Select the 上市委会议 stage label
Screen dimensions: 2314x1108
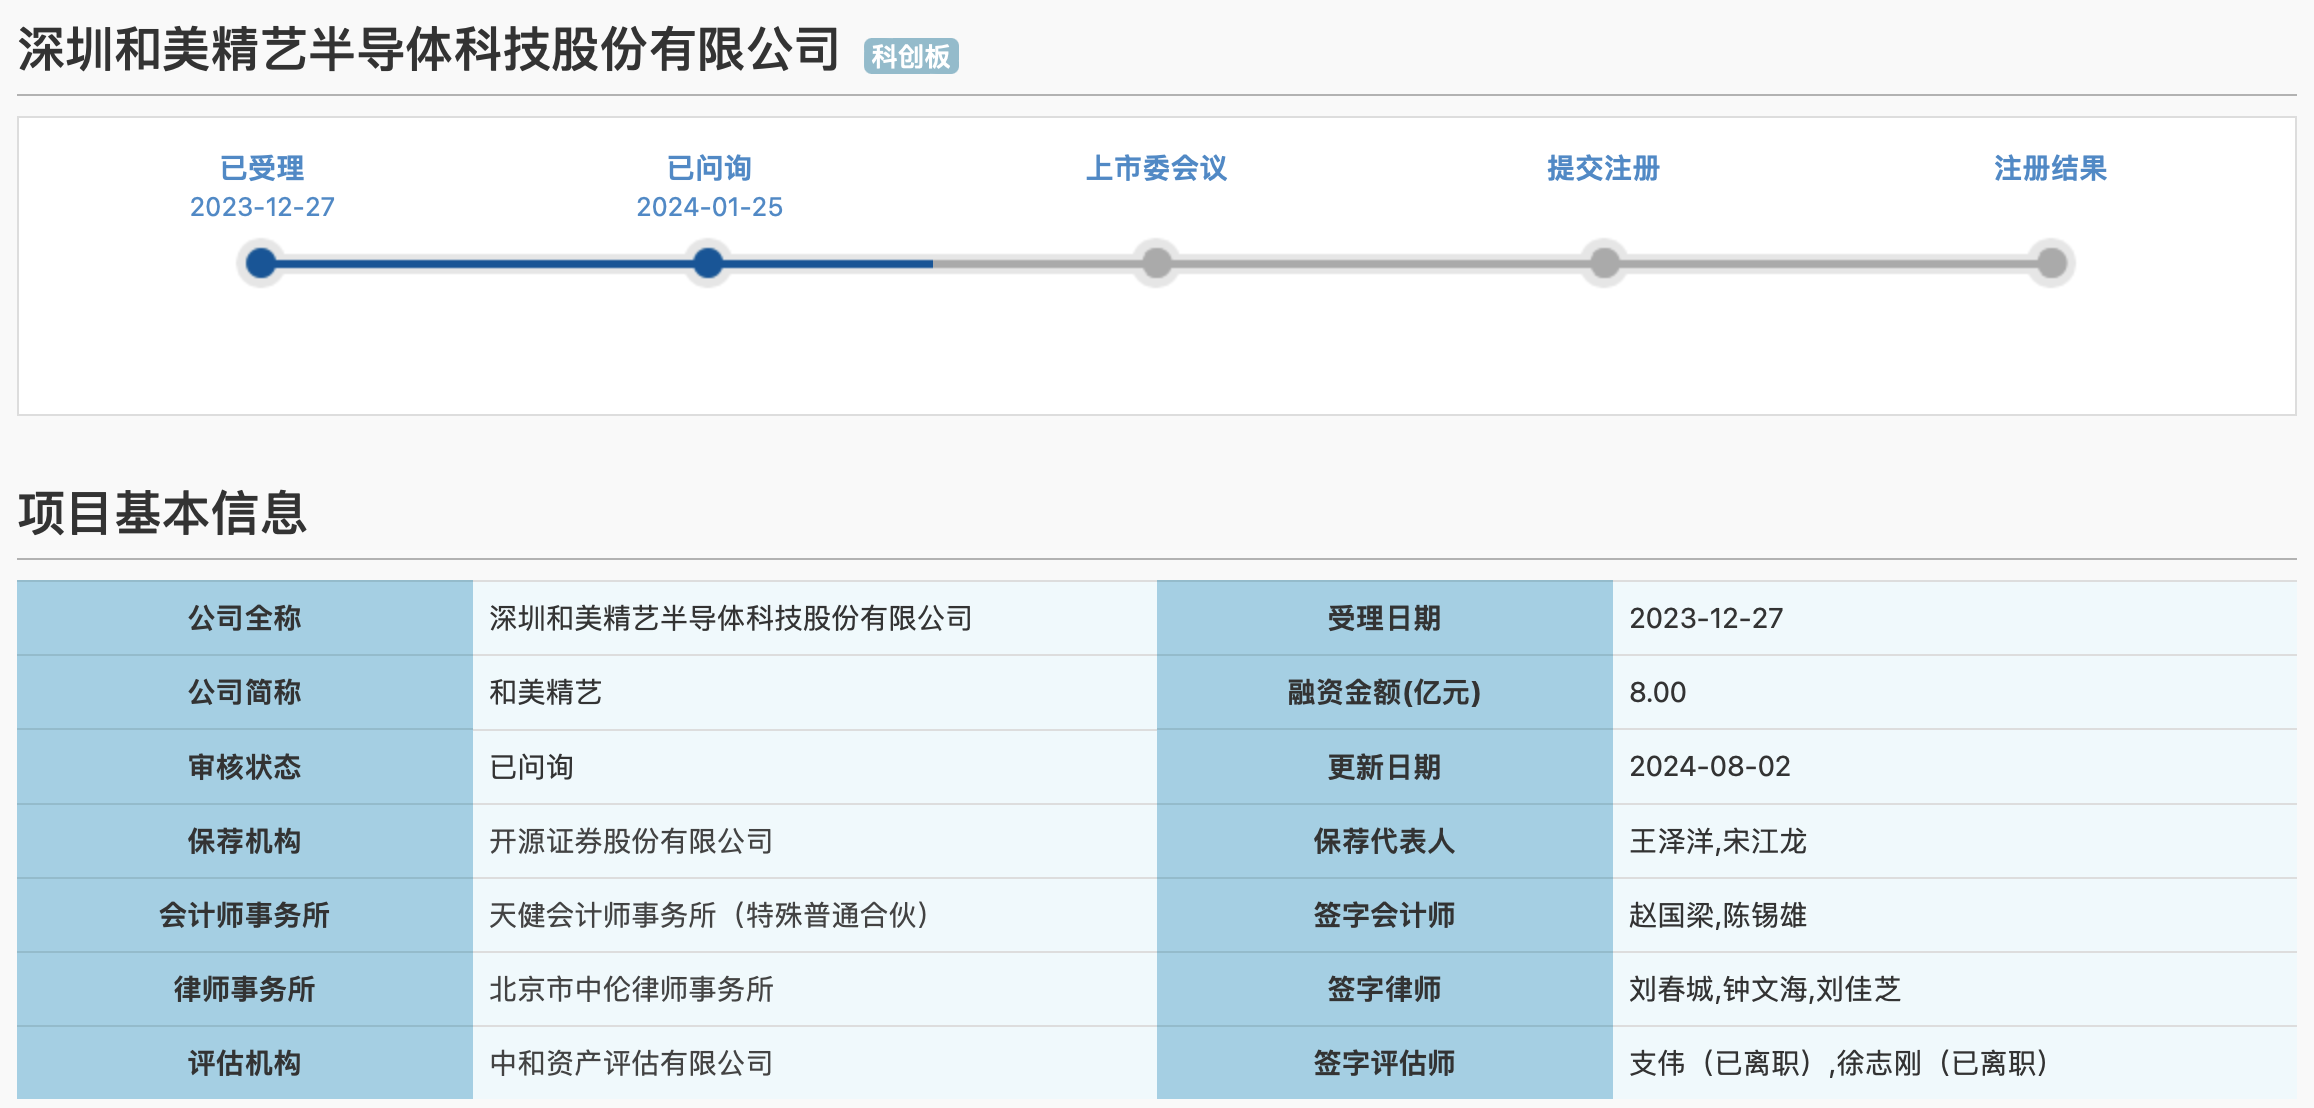coord(1156,168)
